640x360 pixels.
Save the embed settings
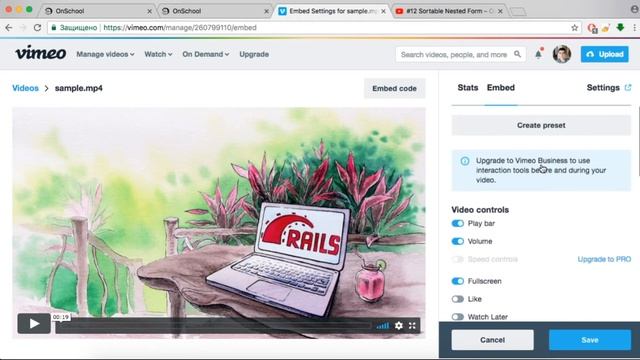click(590, 340)
